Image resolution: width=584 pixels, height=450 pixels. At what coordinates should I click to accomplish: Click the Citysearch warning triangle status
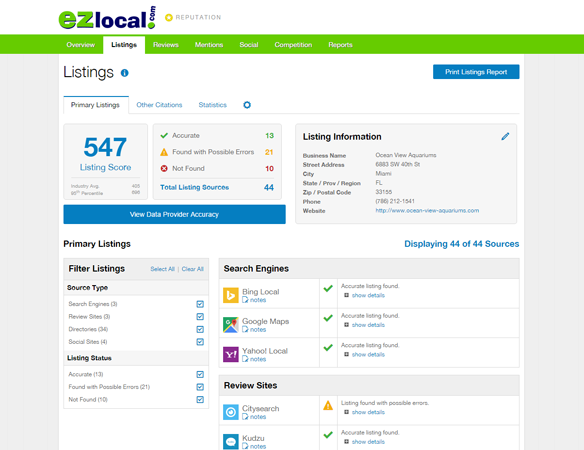(328, 405)
